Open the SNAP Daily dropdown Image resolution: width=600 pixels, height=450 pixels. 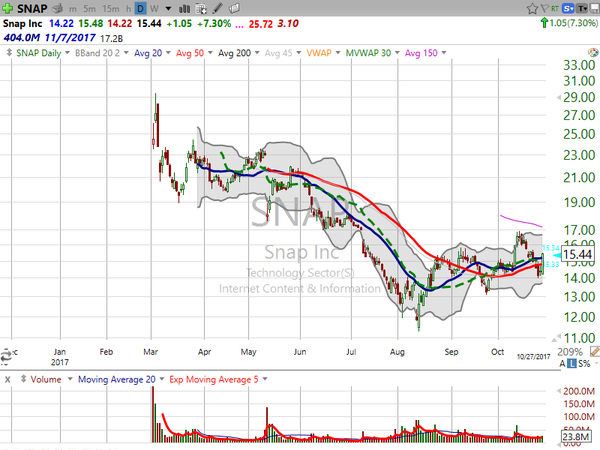pyautogui.click(x=67, y=52)
